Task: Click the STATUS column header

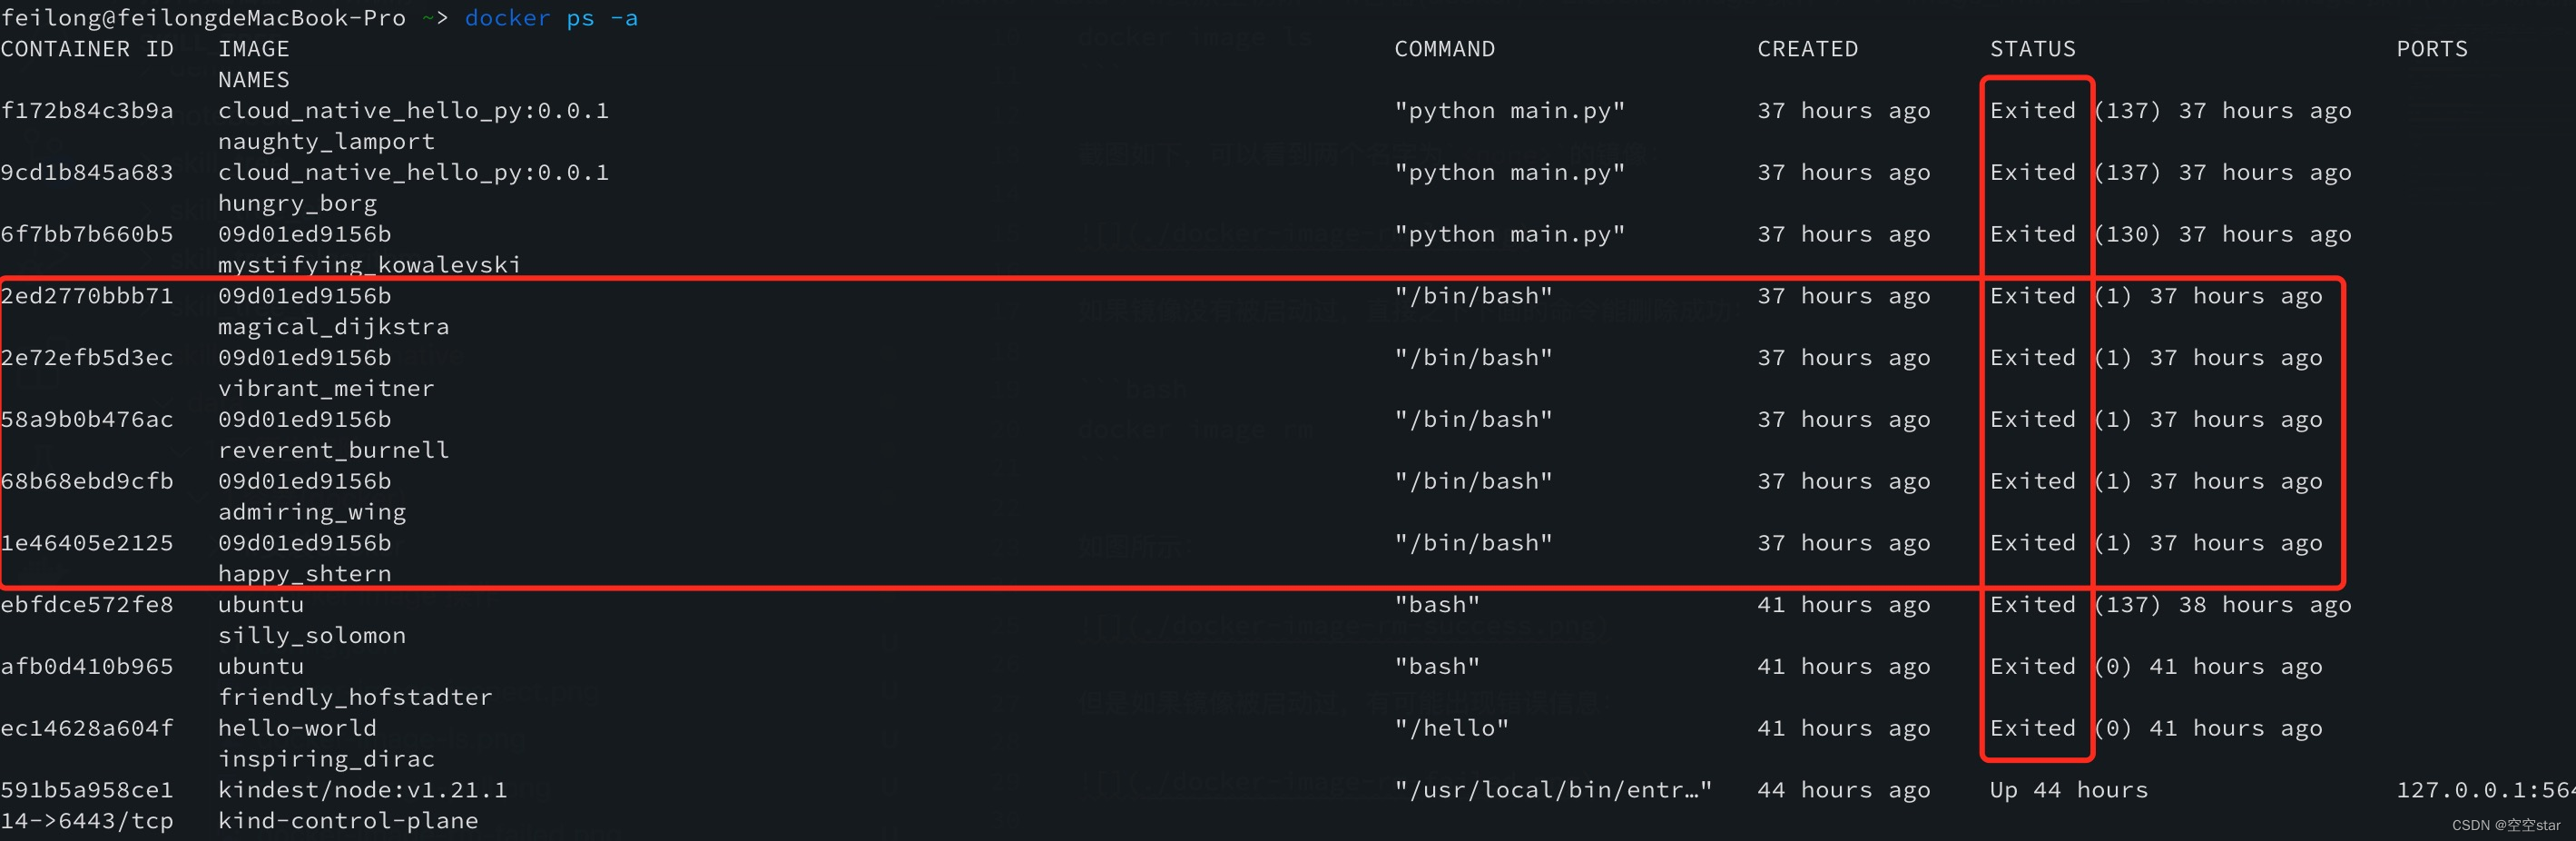Action: [2032, 49]
